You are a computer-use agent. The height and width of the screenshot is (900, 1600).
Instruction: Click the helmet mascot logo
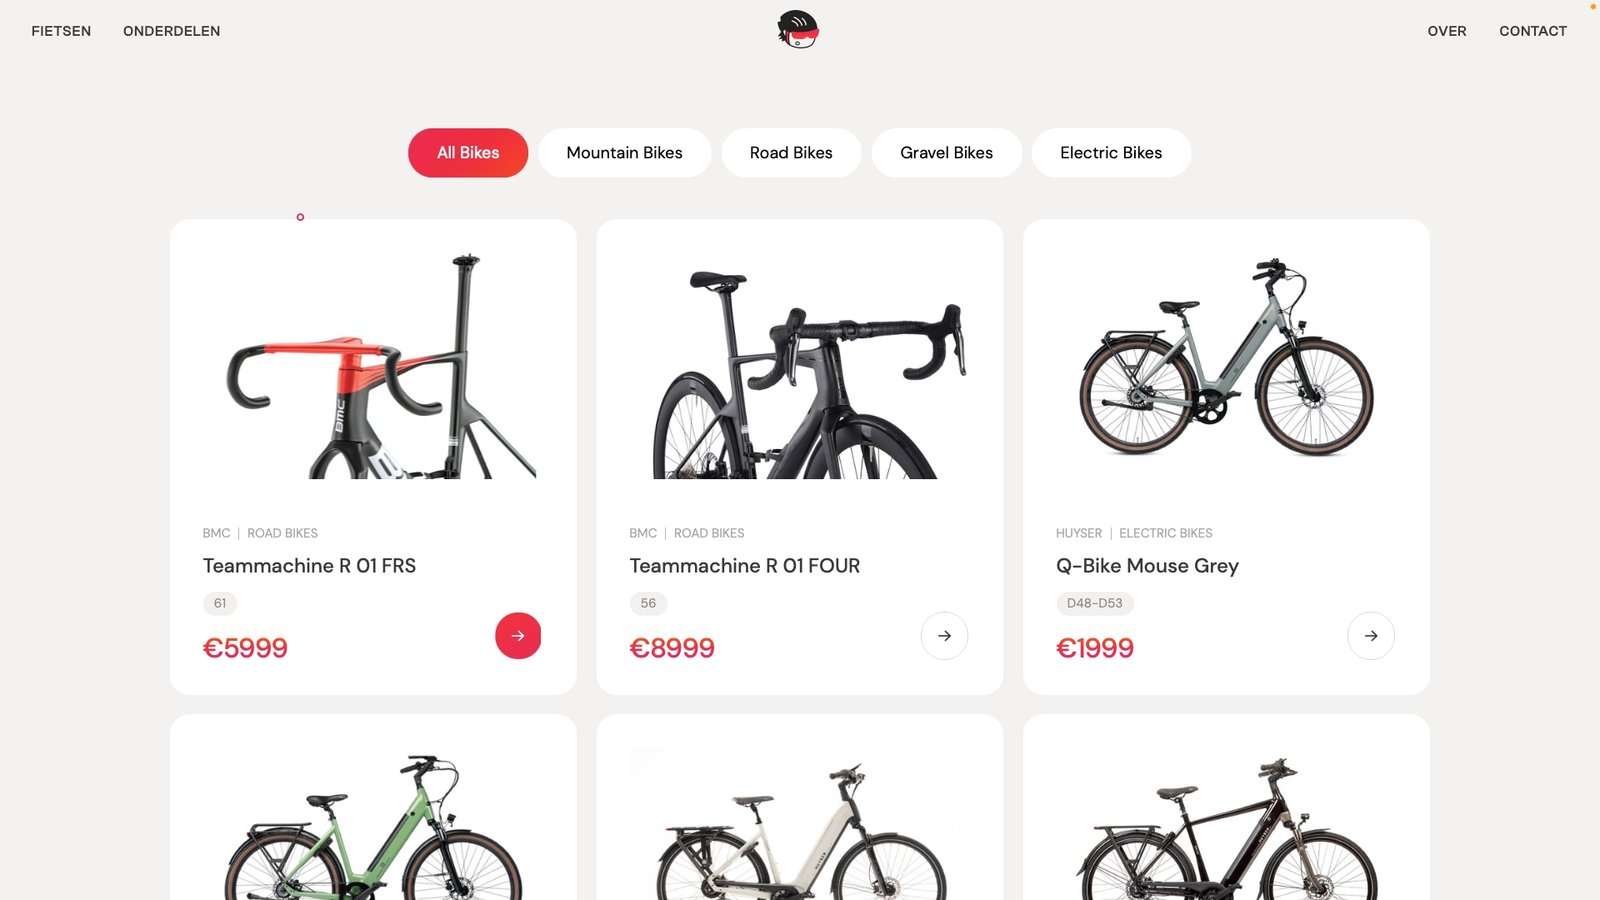[x=798, y=30]
